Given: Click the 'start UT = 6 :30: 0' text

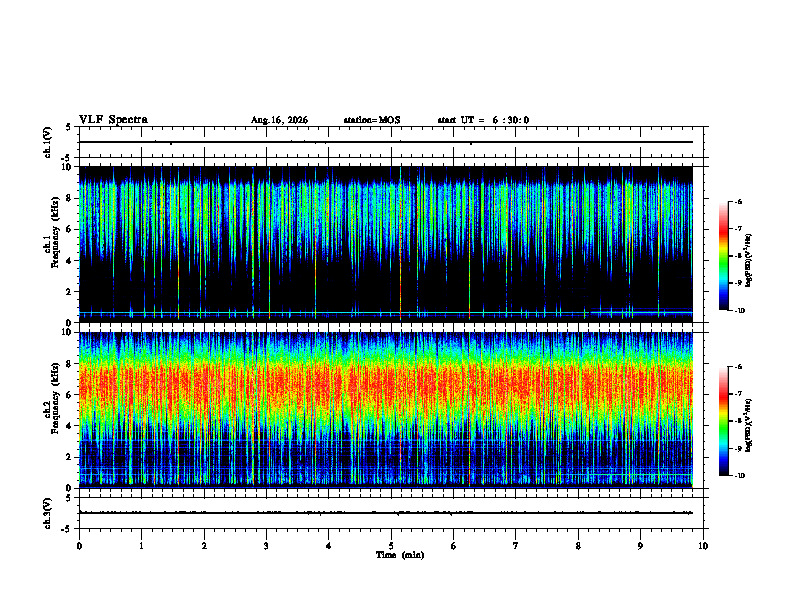Looking at the screenshot, I should click(x=483, y=120).
